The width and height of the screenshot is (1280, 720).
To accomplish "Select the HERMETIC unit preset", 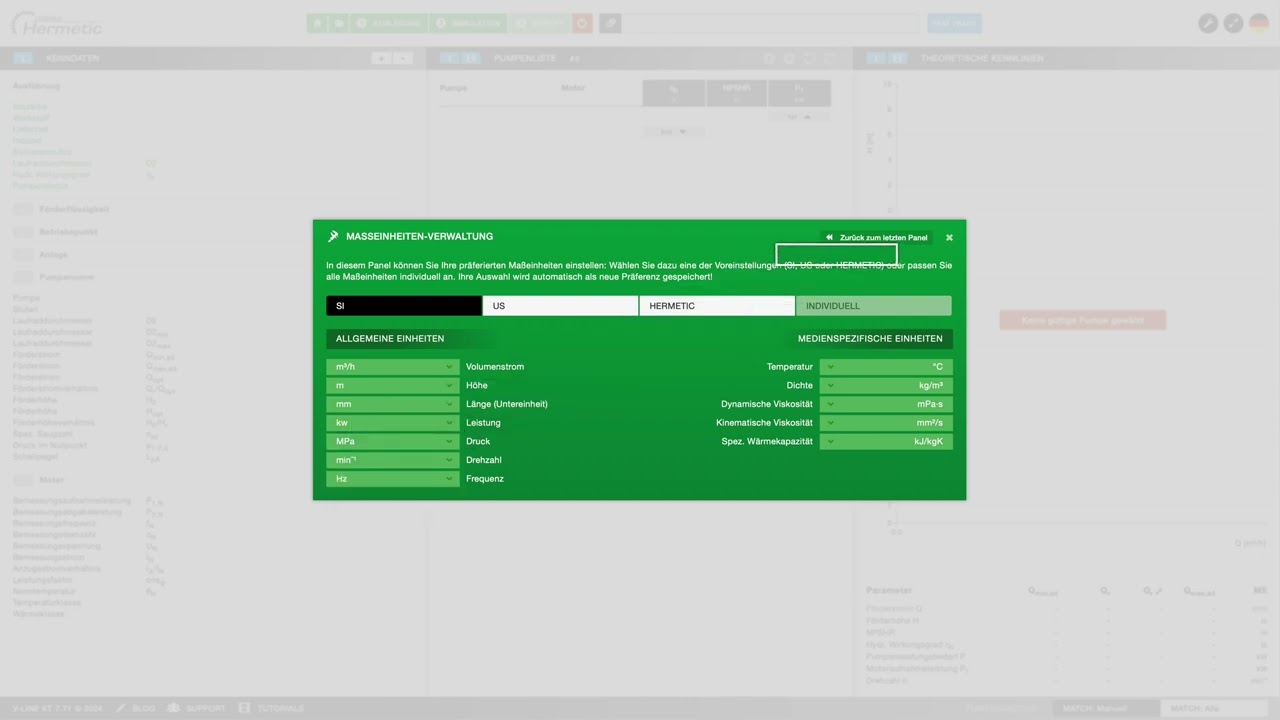I will point(717,306).
